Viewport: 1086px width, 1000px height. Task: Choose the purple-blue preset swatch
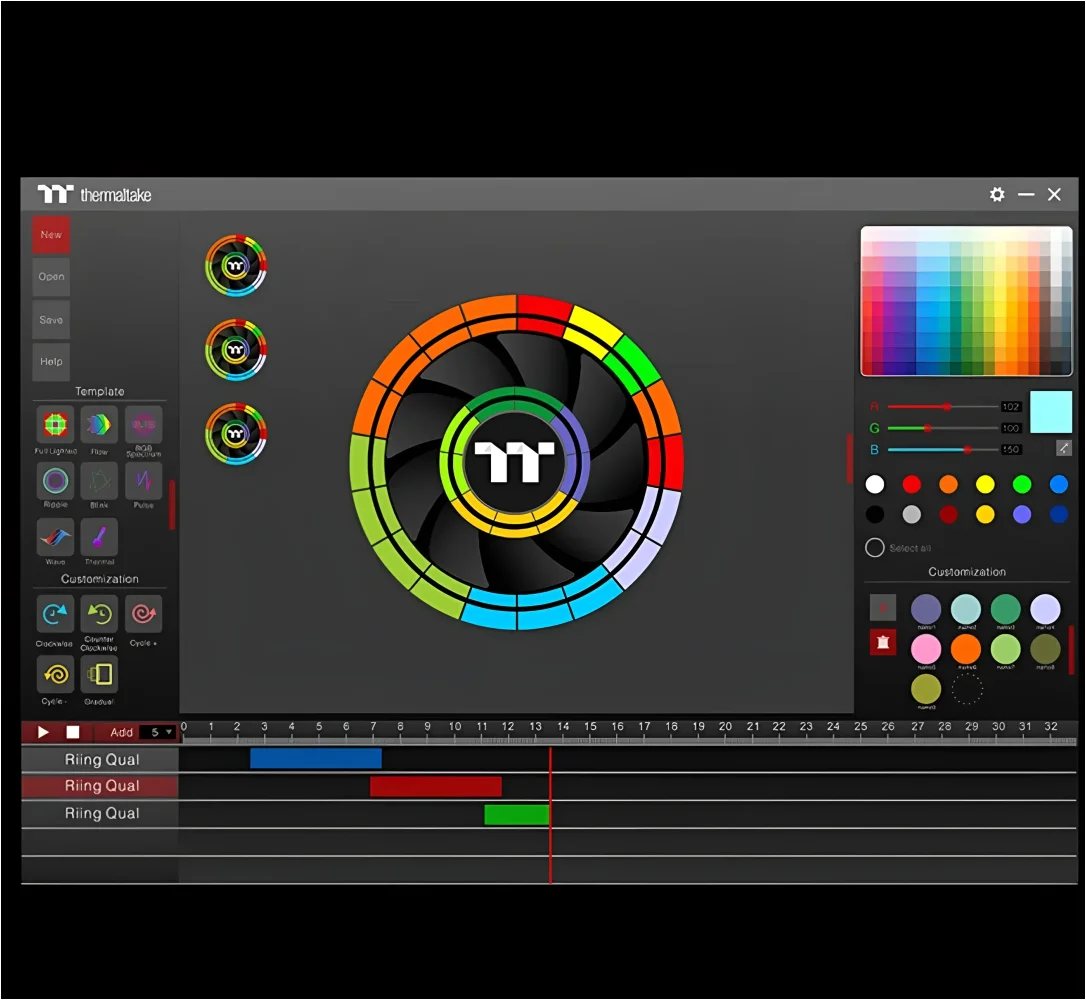click(1022, 514)
